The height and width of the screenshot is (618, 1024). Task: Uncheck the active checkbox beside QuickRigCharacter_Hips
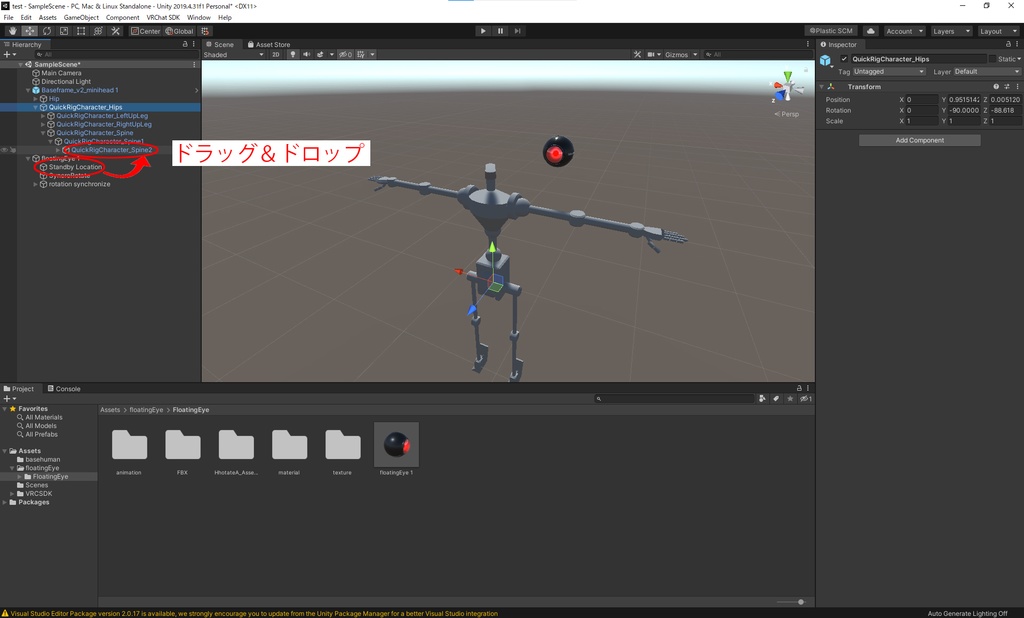(844, 59)
